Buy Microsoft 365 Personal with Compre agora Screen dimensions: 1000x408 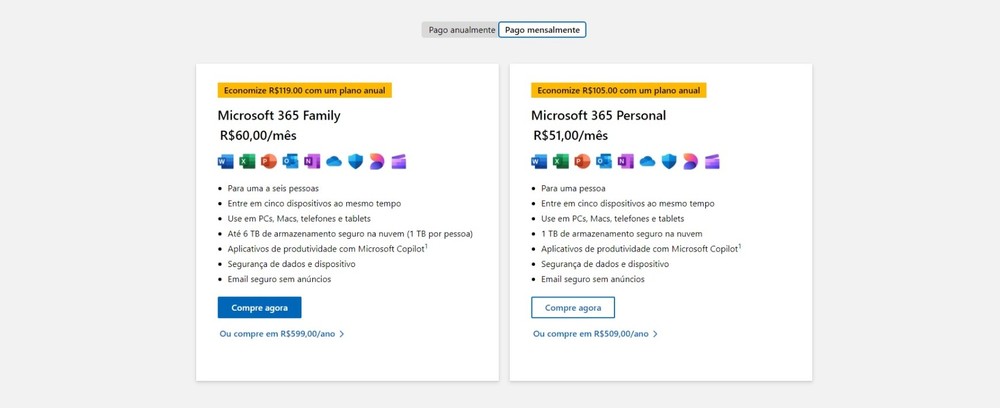pos(573,307)
